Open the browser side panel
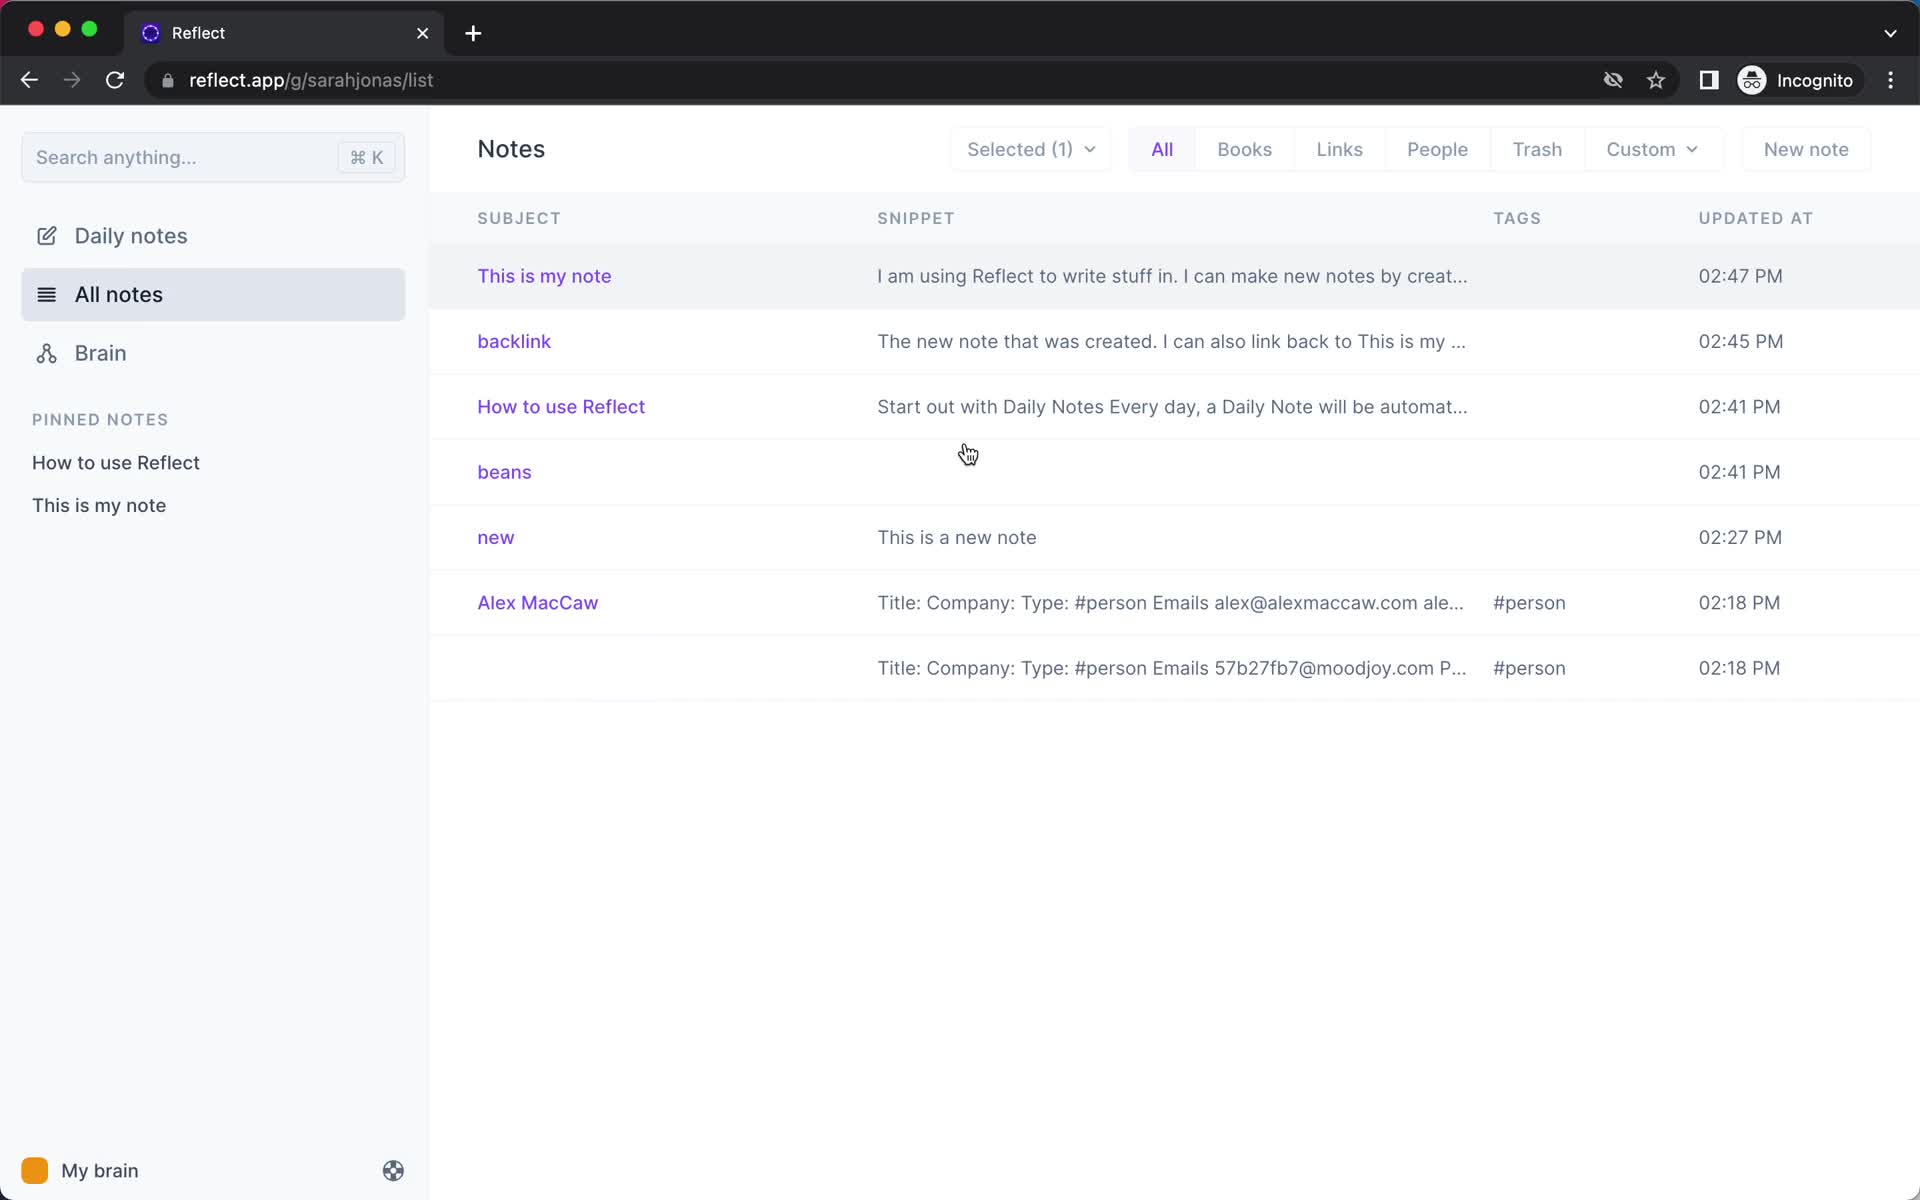Viewport: 1920px width, 1200px height. [1709, 80]
